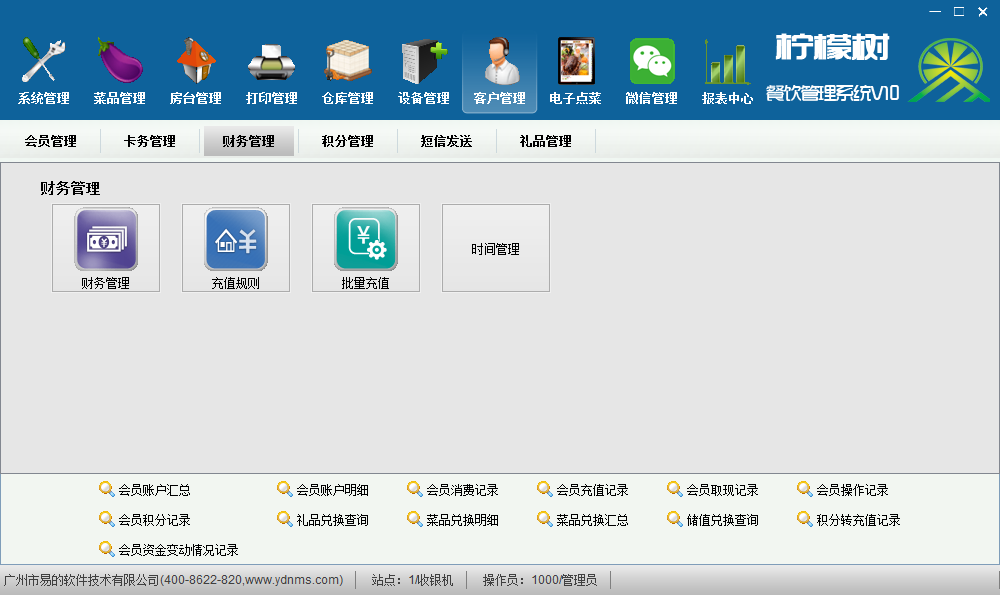This screenshot has height=595, width=1000.
Task: Open the 财务管理 money icon panel
Action: click(105, 240)
